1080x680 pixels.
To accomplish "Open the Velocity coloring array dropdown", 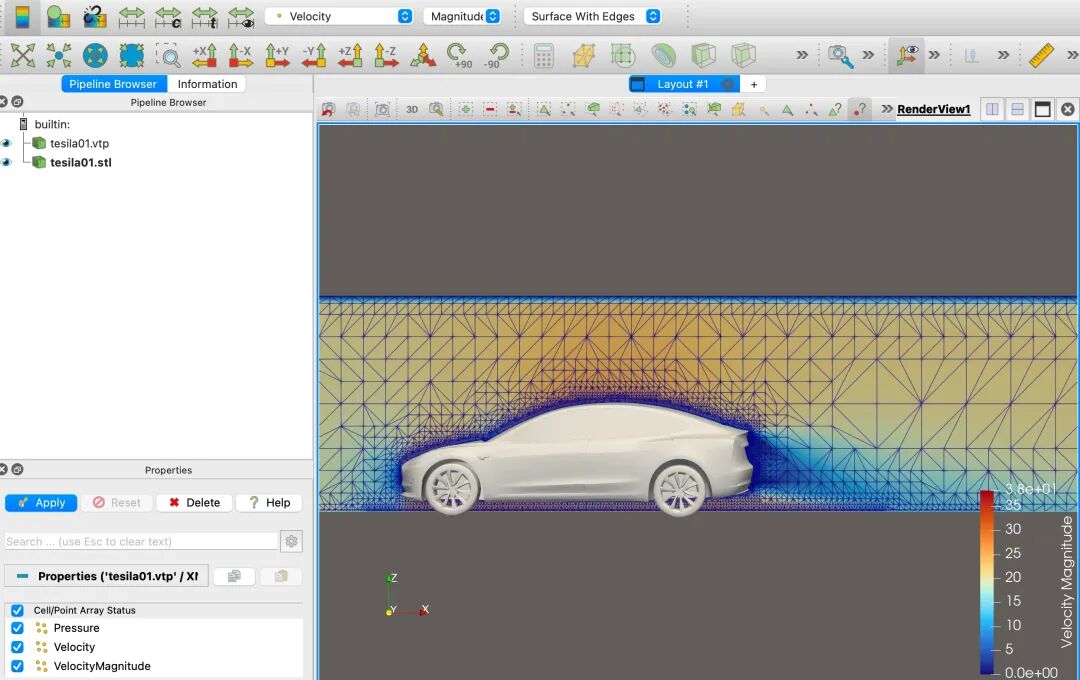I will (339, 16).
